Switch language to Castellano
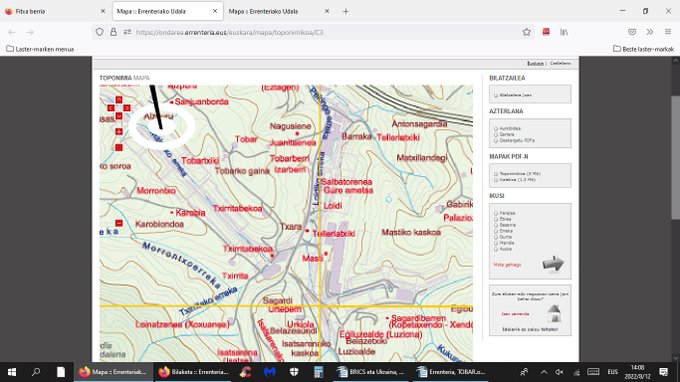 560,63
